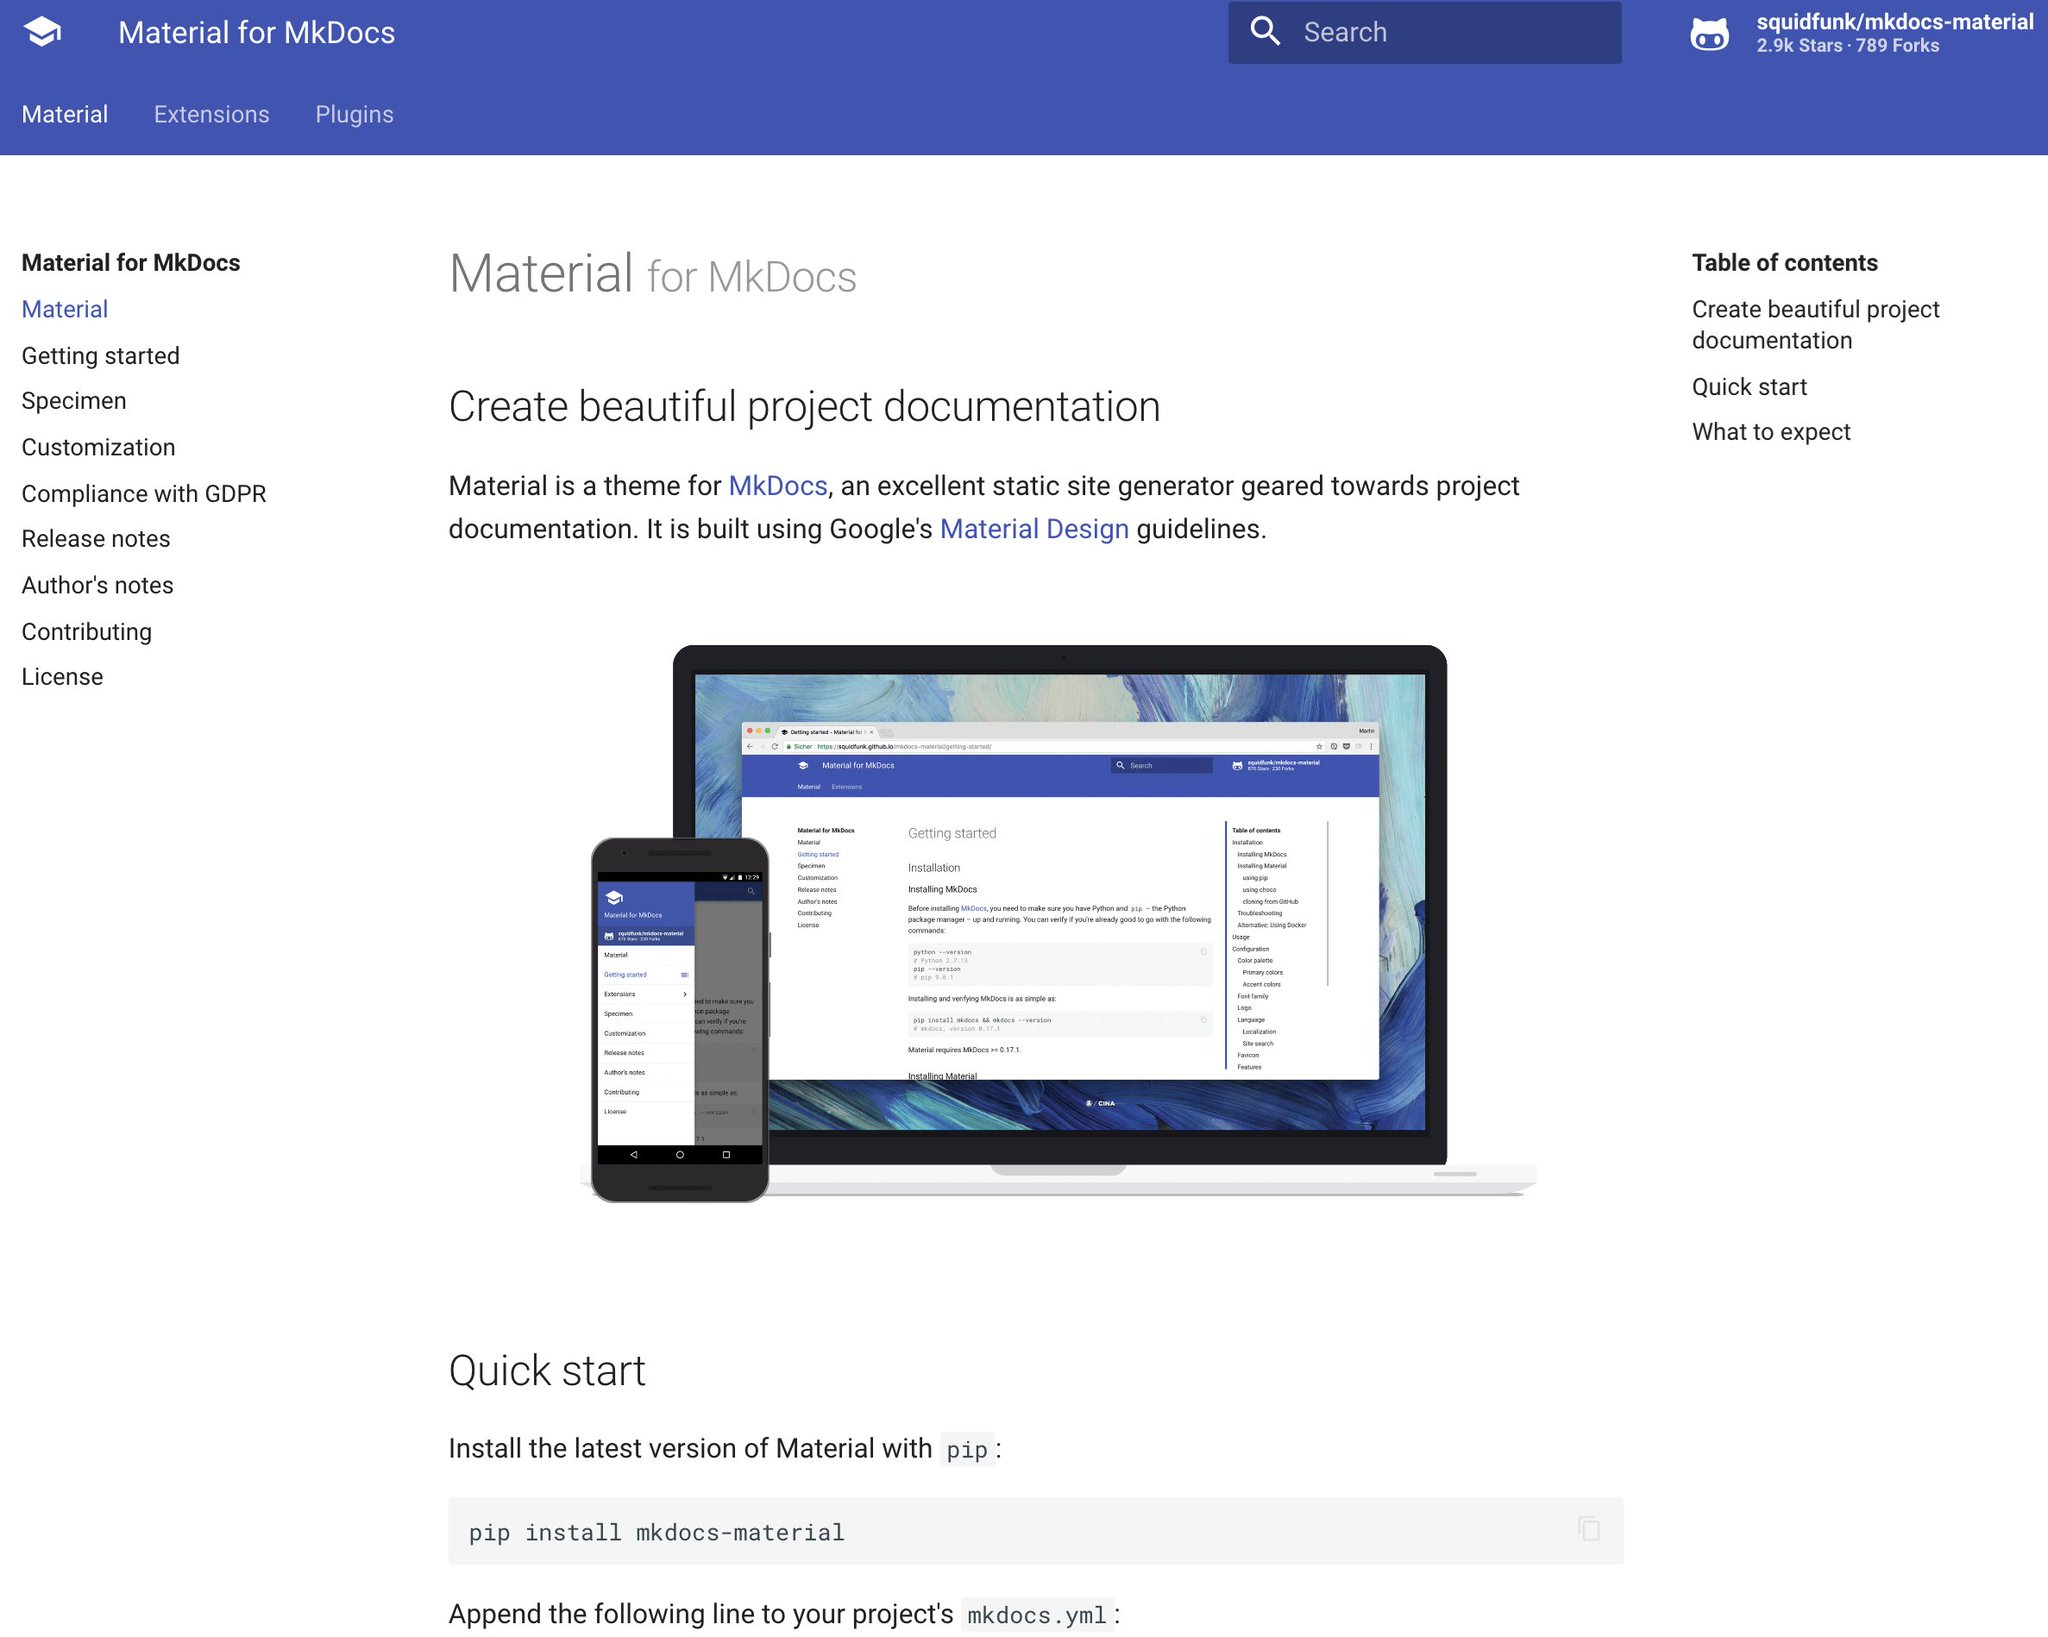The height and width of the screenshot is (1637, 2048).
Task: Click the 'Material for MkDocs' sidebar heading
Action: tap(131, 263)
